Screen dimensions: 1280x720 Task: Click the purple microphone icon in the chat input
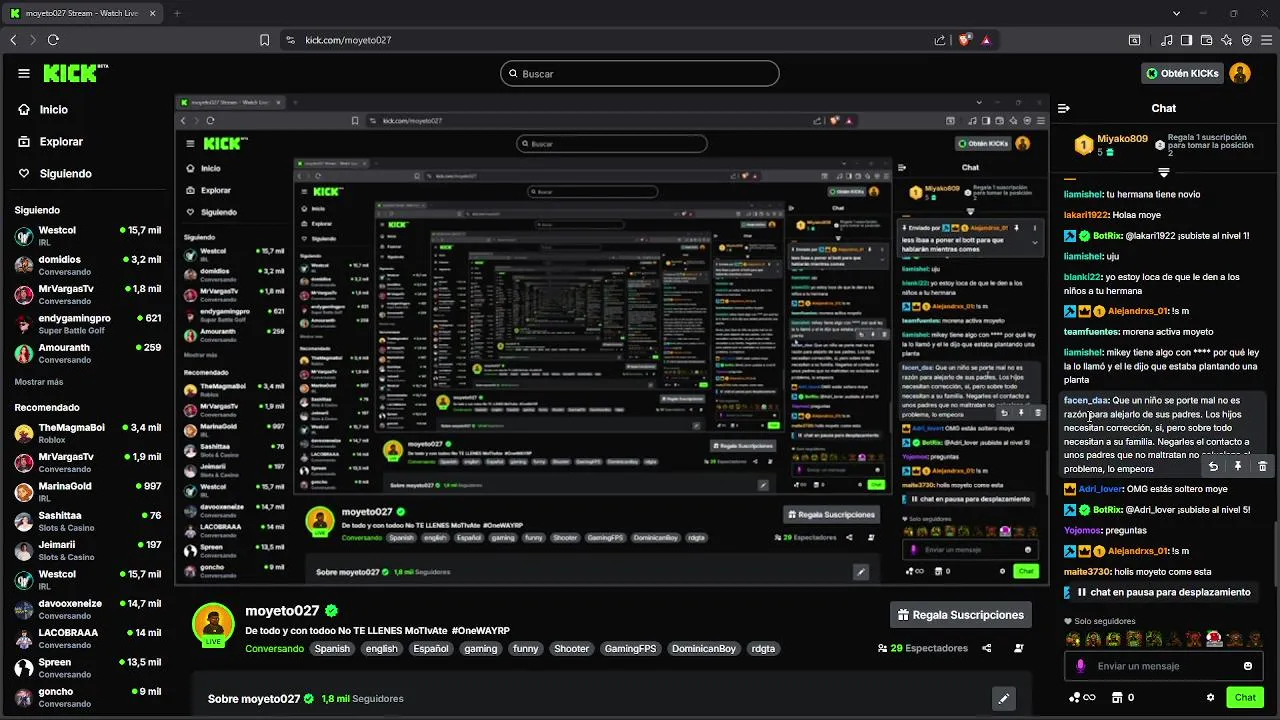coord(1080,666)
